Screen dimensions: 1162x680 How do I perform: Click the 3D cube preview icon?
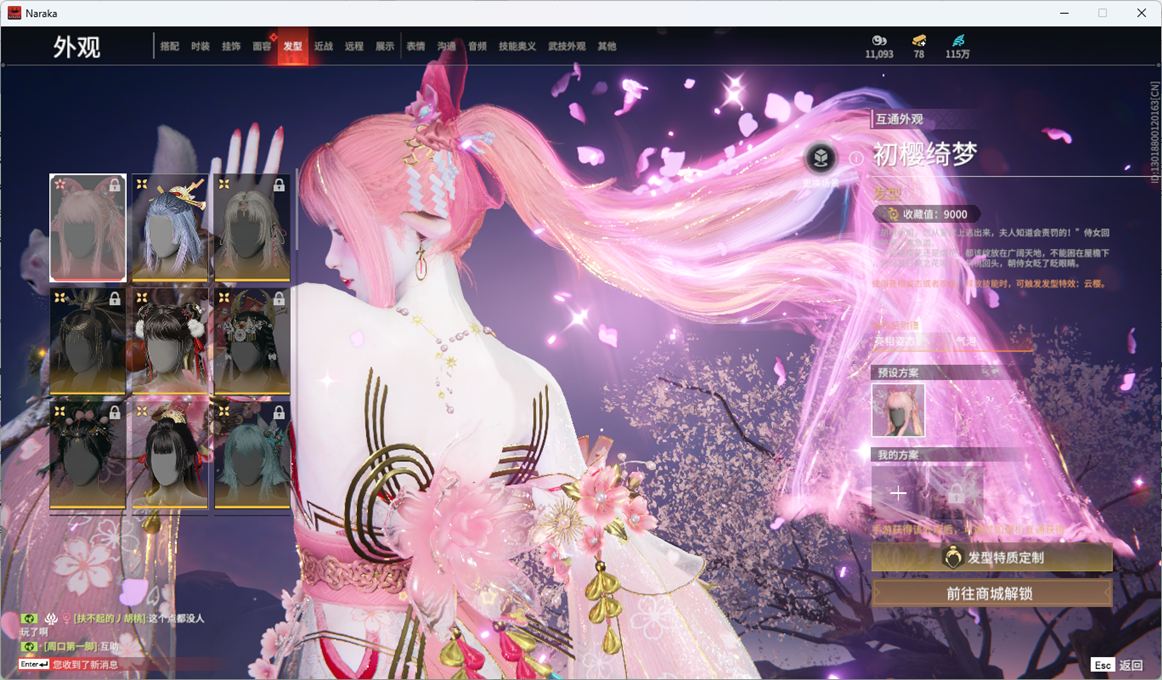[820, 158]
